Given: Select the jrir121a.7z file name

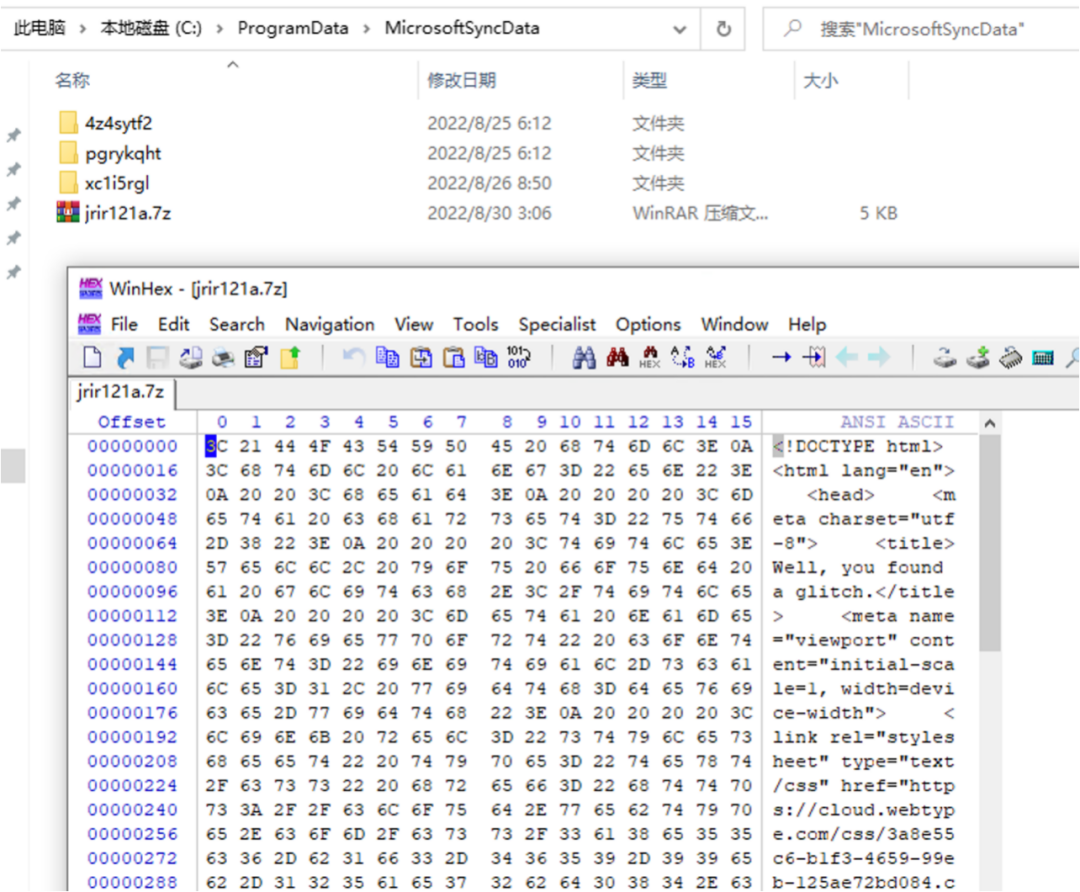Looking at the screenshot, I should [128, 213].
